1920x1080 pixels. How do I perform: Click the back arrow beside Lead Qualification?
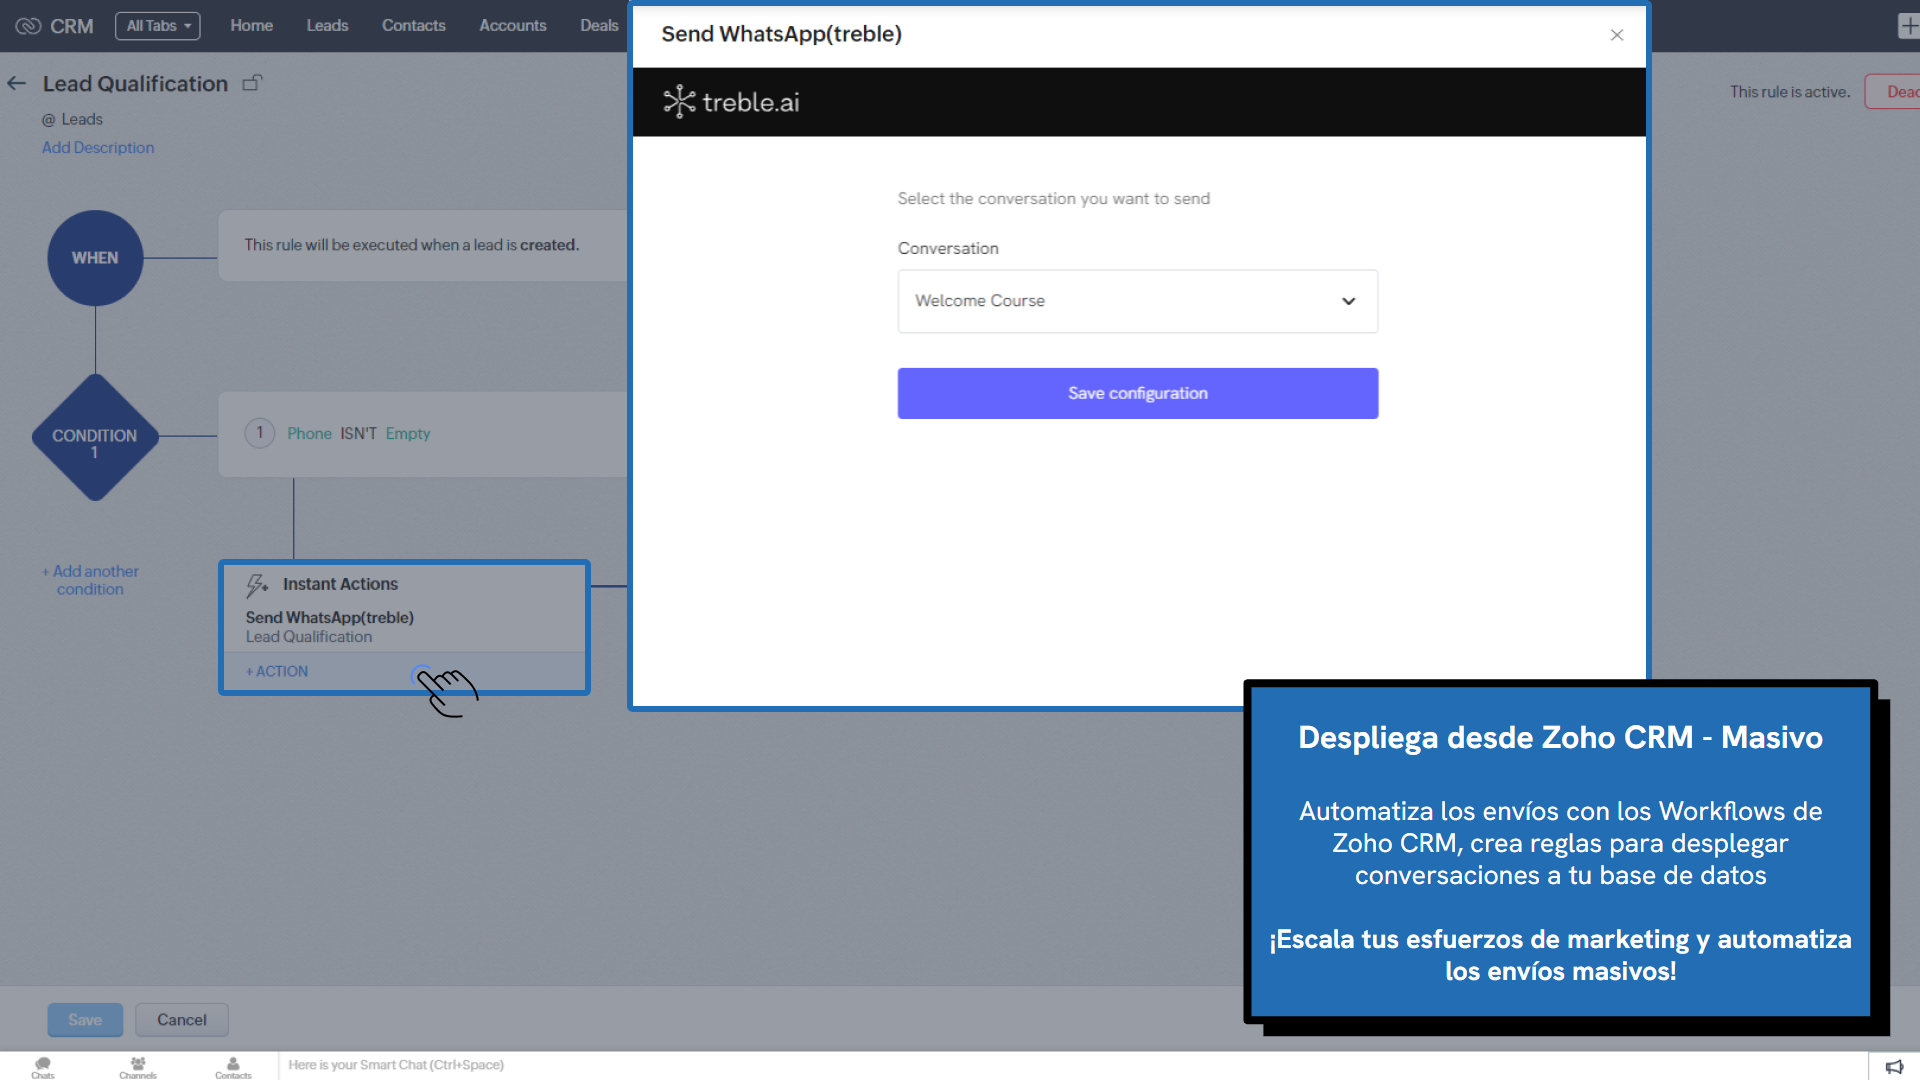pyautogui.click(x=17, y=84)
